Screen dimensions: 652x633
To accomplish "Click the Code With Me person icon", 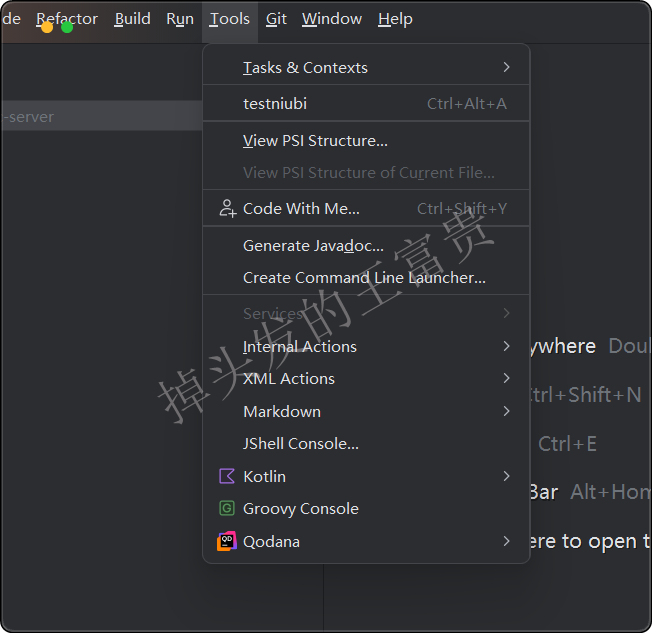I will [x=227, y=208].
